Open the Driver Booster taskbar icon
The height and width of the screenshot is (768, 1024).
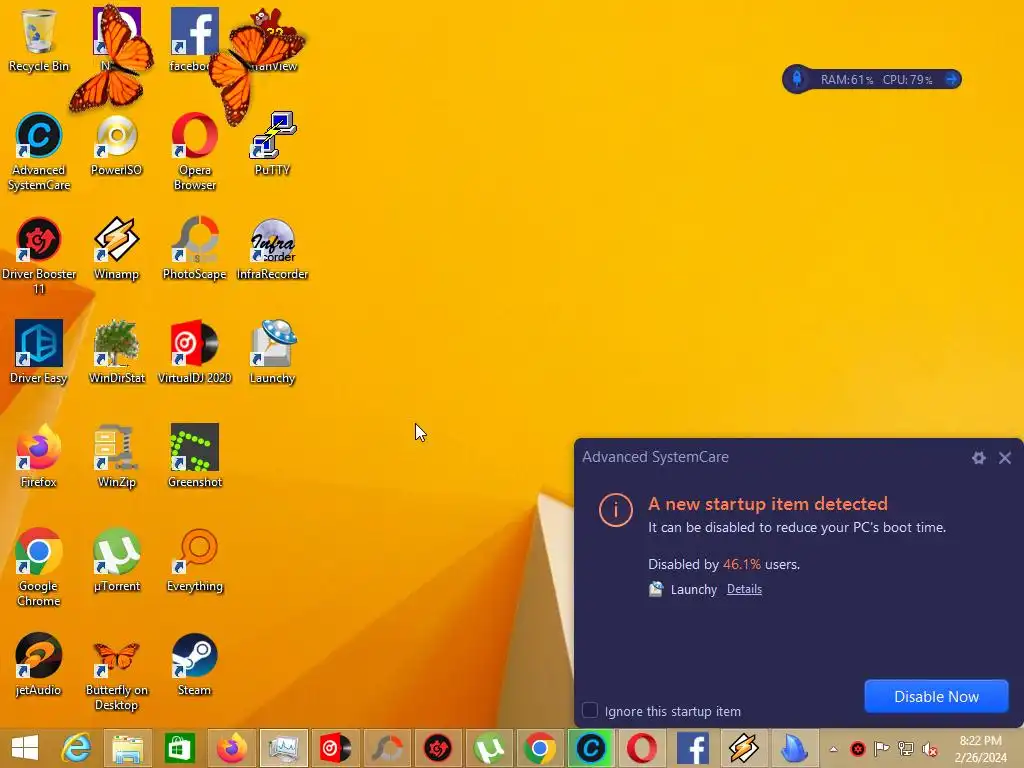click(438, 748)
